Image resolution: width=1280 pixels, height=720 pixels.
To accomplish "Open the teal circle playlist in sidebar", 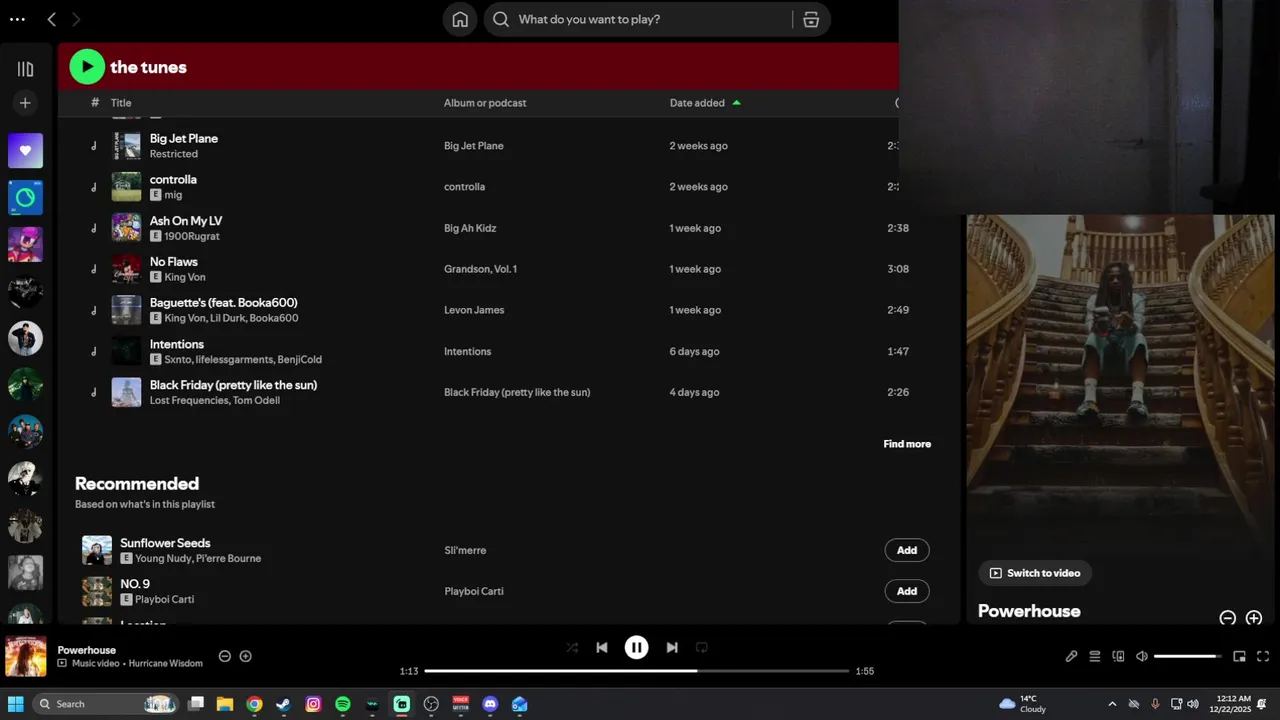I will [x=25, y=198].
